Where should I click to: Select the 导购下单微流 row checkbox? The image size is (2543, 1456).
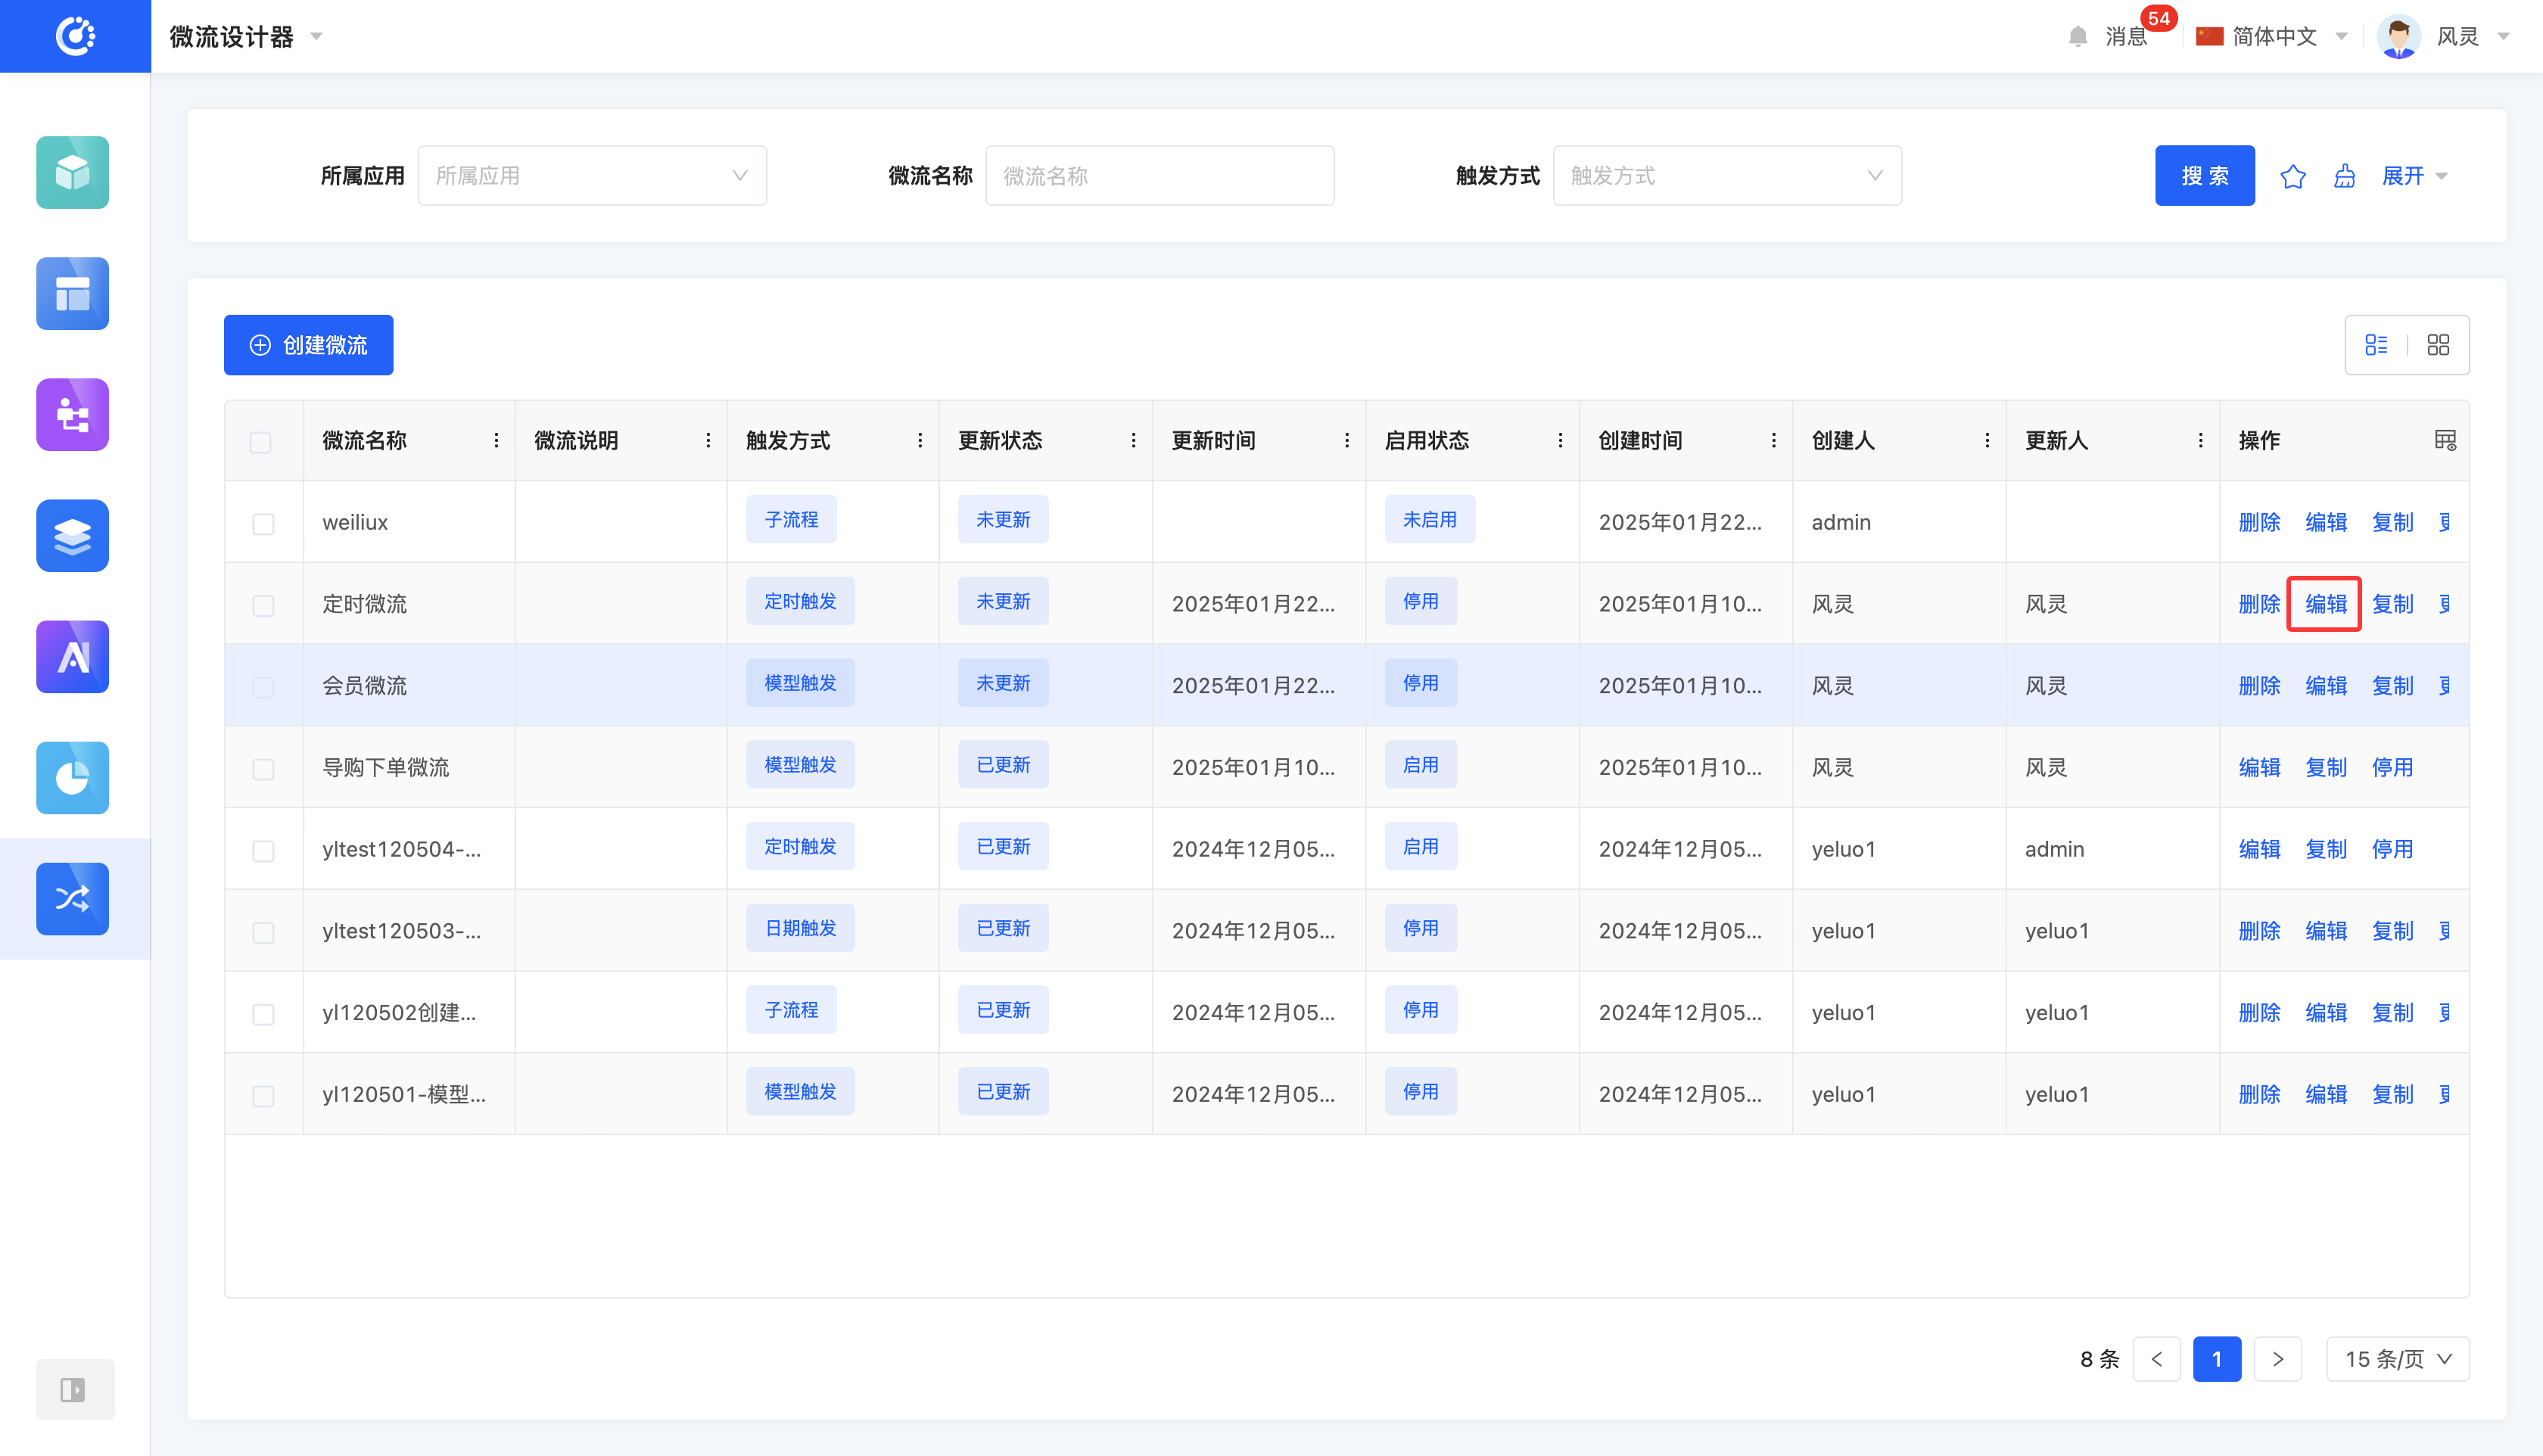[x=263, y=768]
